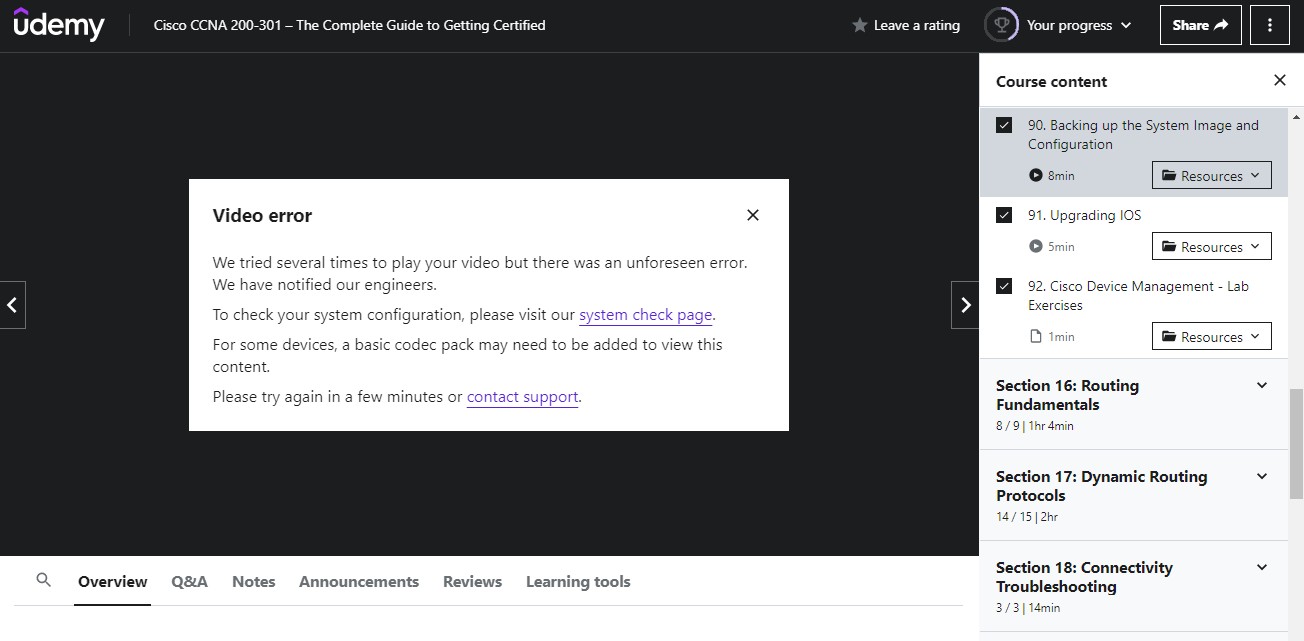Uncheck lecture 91 Upgrading IOS
The image size is (1304, 641).
[1004, 215]
